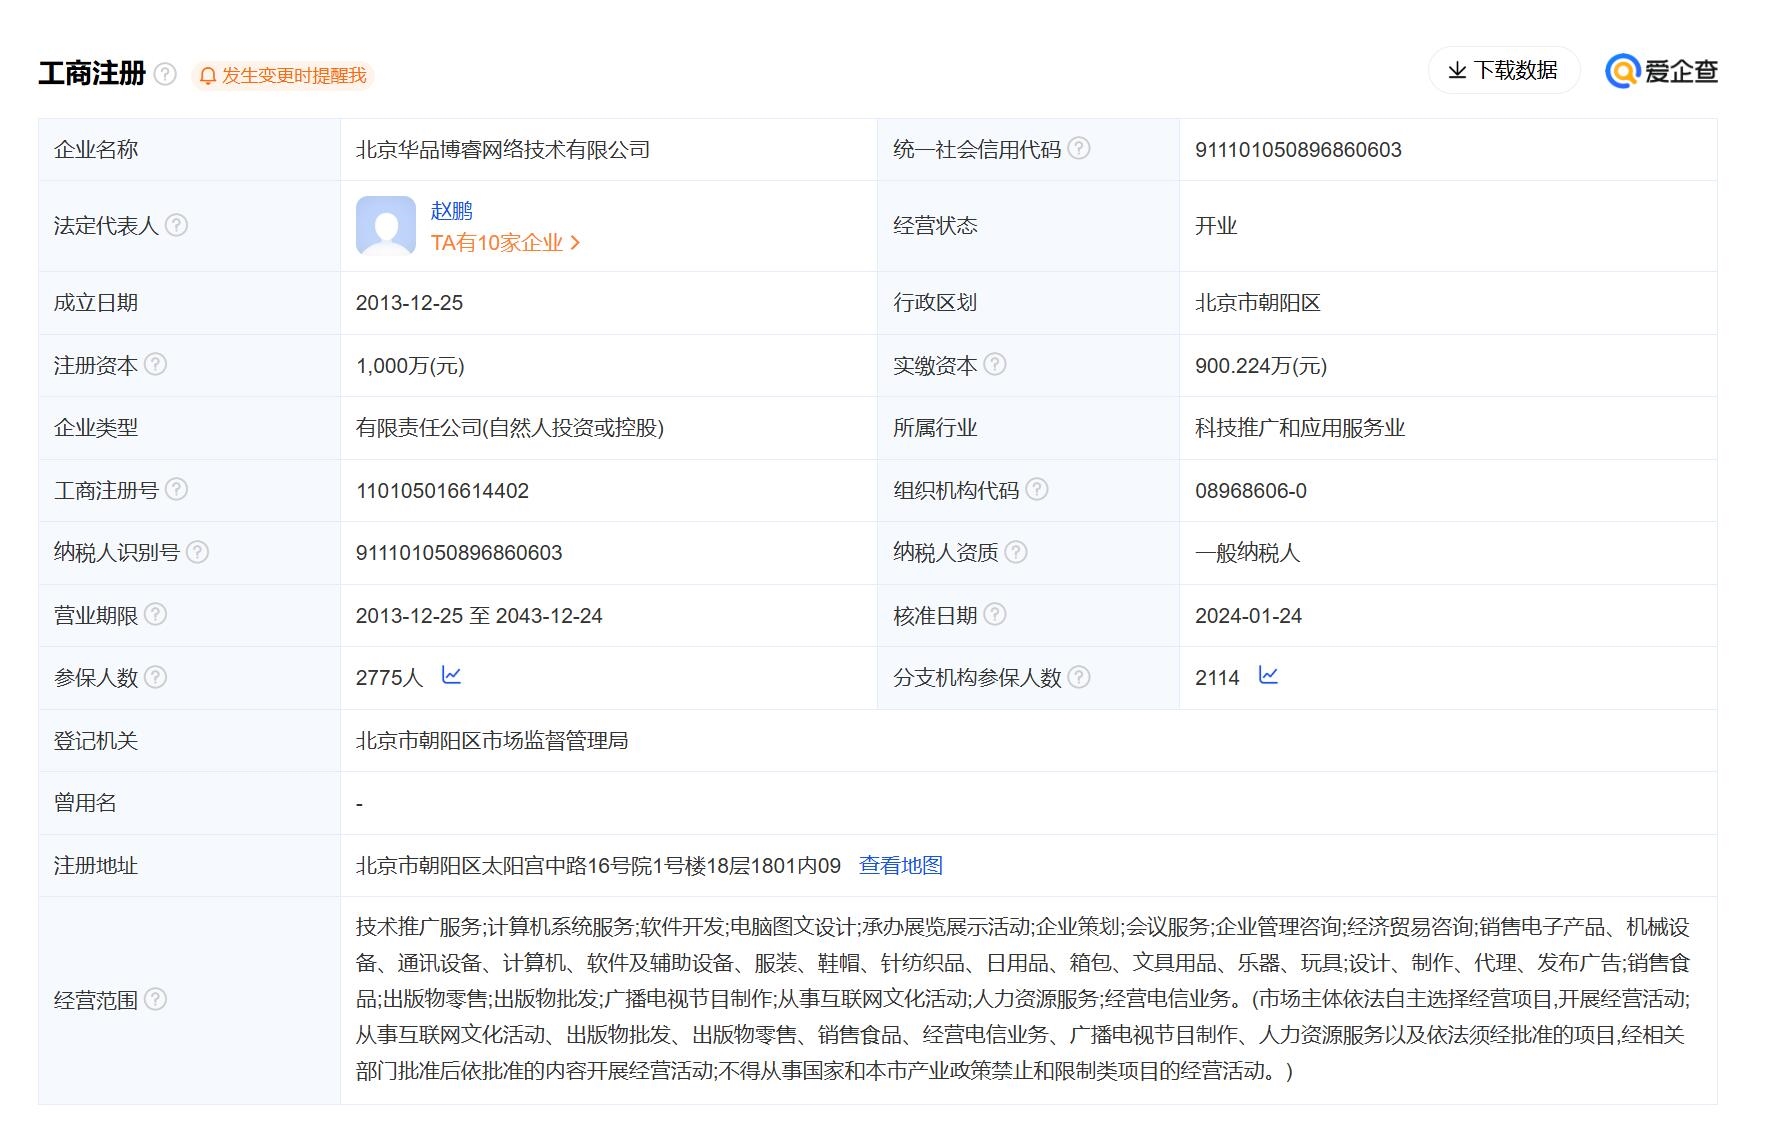
Task: Click help icon beside 分支机构参保人数
Action: 1078,677
